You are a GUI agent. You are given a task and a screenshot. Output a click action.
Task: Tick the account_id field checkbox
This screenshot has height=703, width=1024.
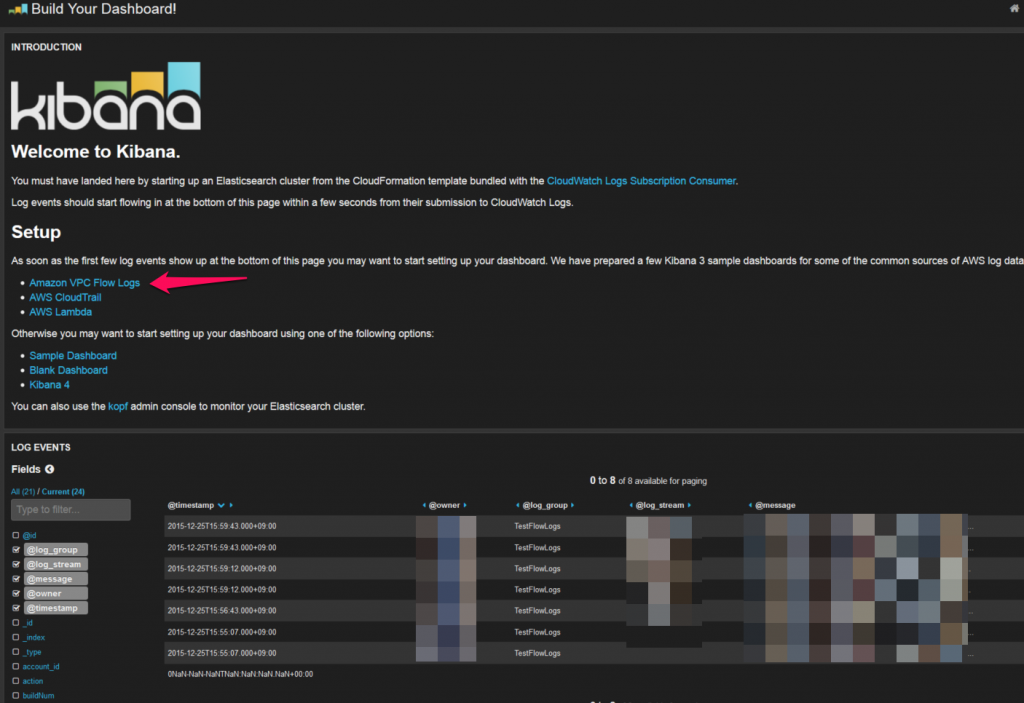click(16, 666)
